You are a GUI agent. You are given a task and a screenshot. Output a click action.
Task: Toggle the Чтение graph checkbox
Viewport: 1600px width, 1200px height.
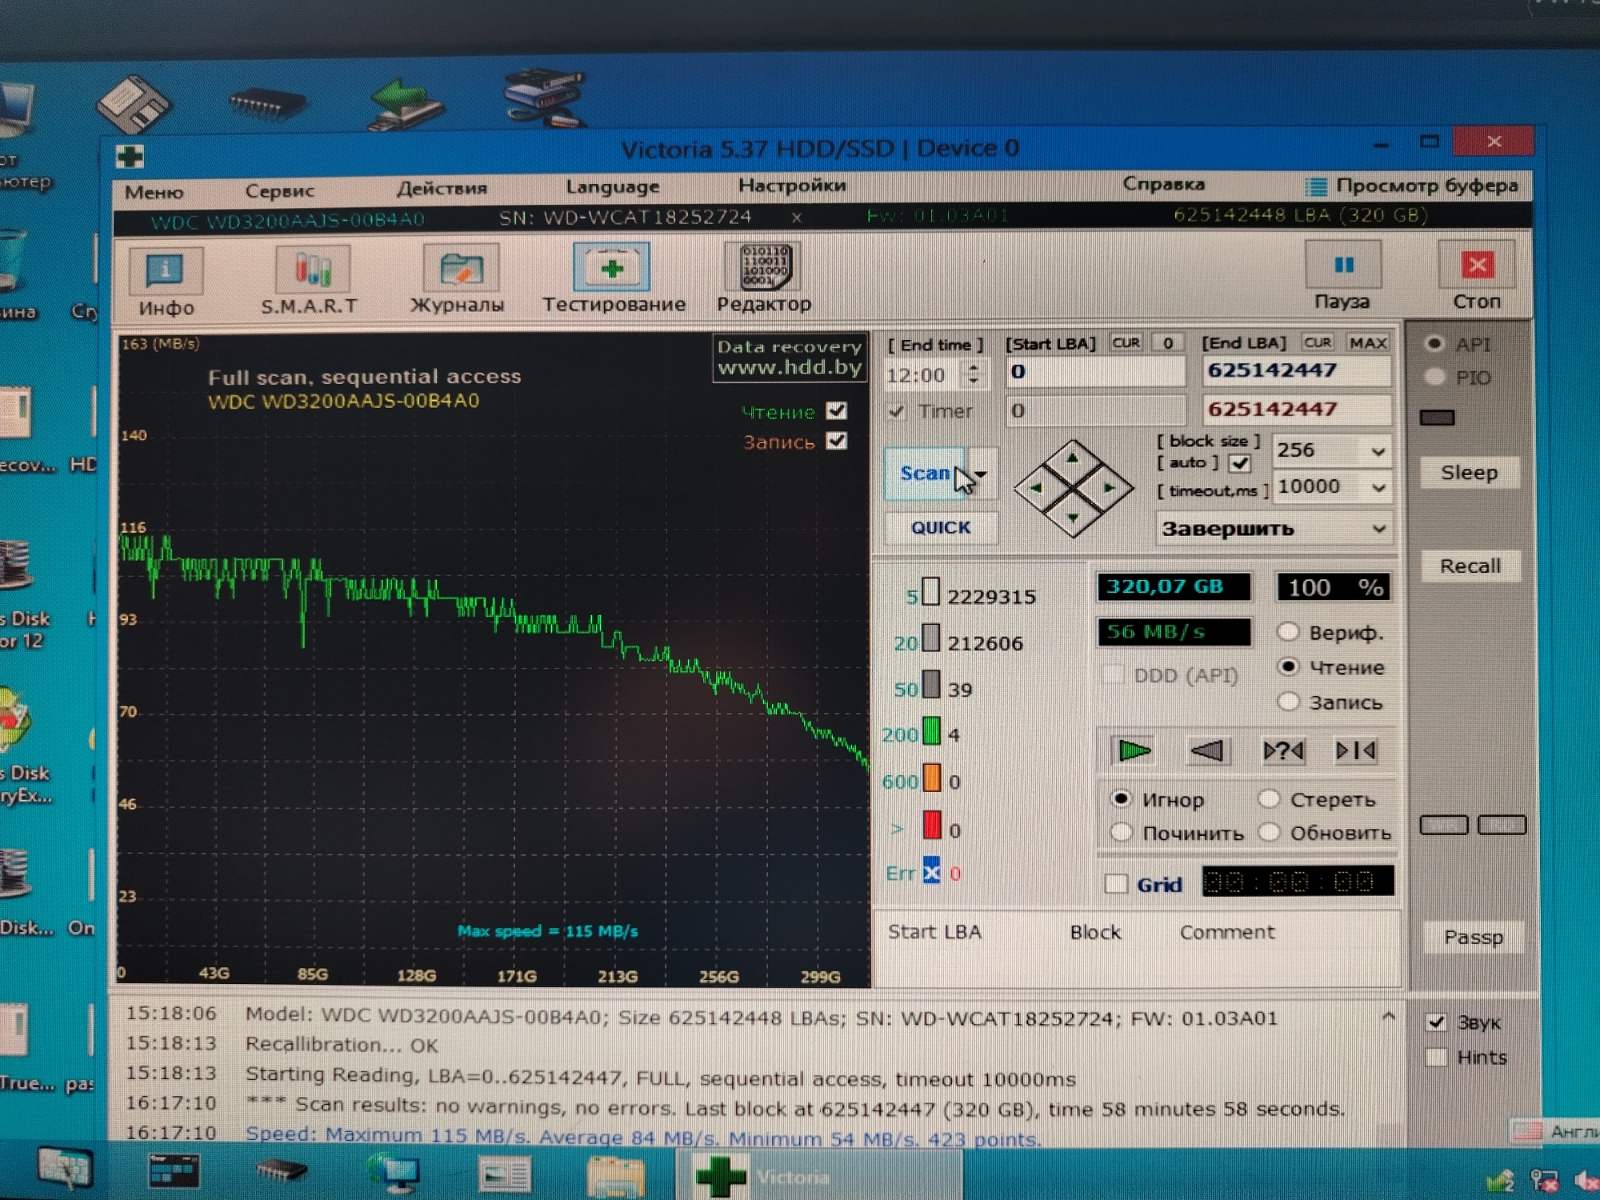pyautogui.click(x=837, y=410)
